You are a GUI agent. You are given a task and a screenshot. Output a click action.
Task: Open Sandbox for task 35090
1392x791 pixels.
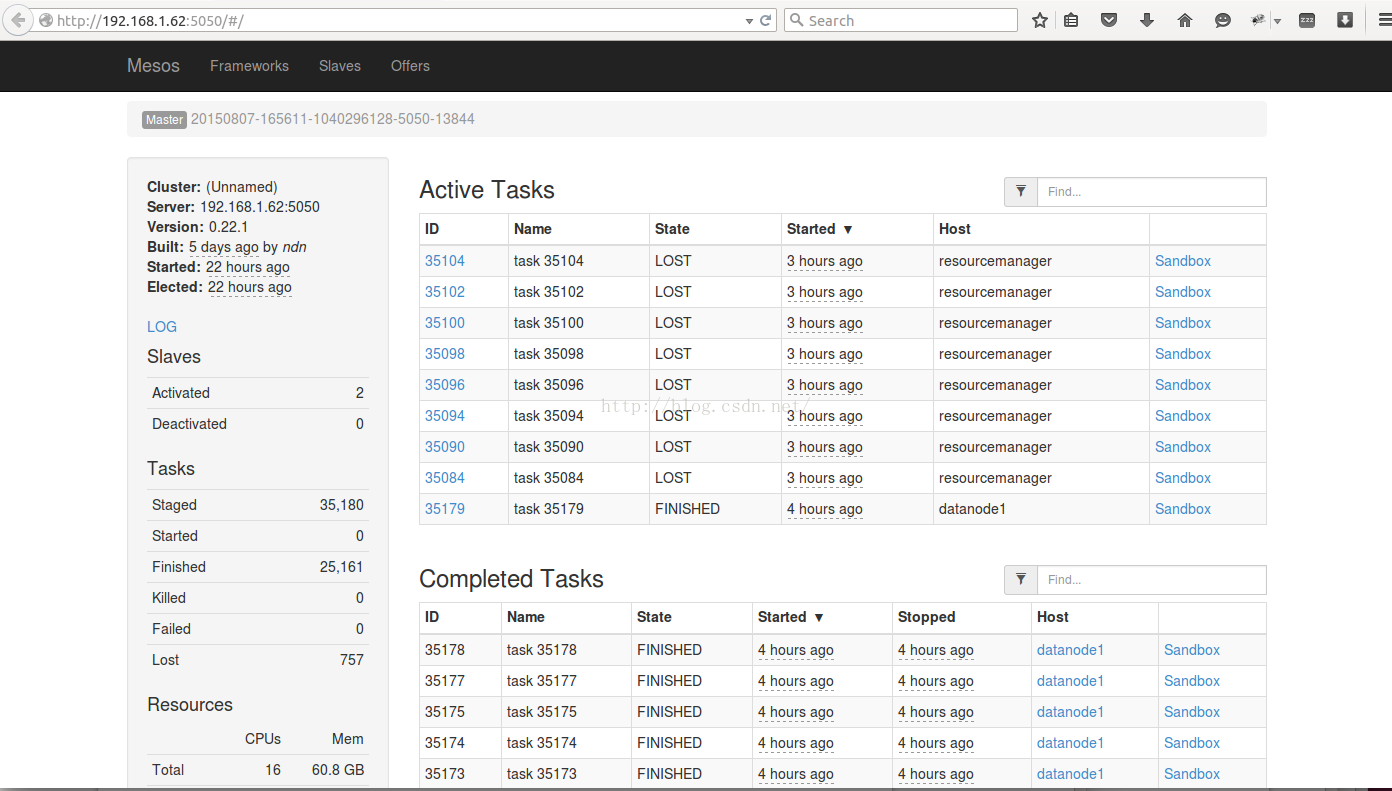click(1183, 447)
